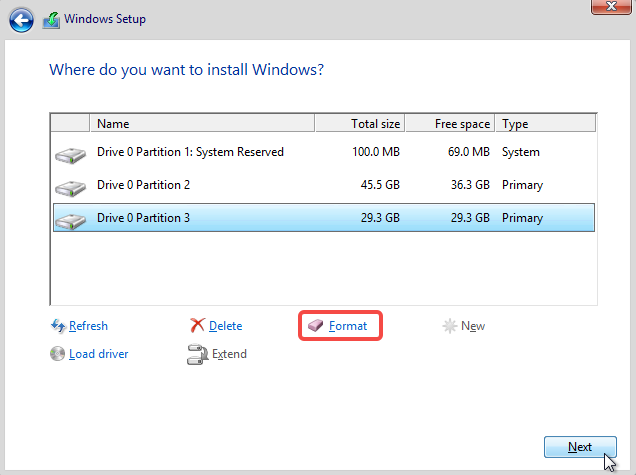Screen dimensions: 636x475
Task: Click the Extend drive icon
Action: tap(198, 354)
